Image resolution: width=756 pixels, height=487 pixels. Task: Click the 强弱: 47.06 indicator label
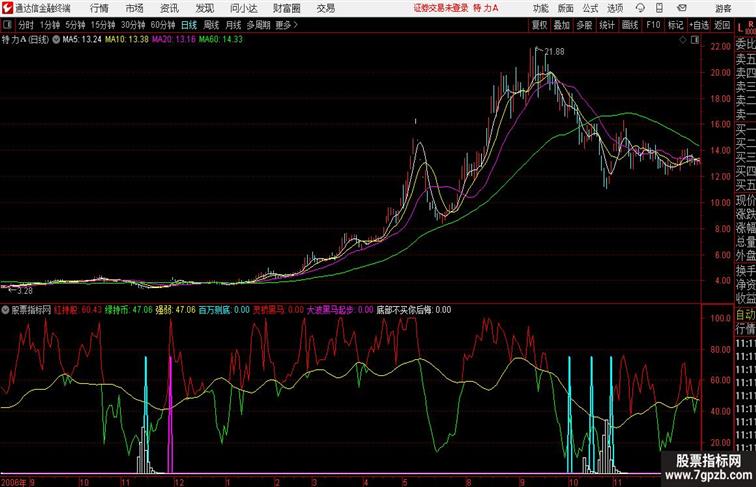coord(176,310)
